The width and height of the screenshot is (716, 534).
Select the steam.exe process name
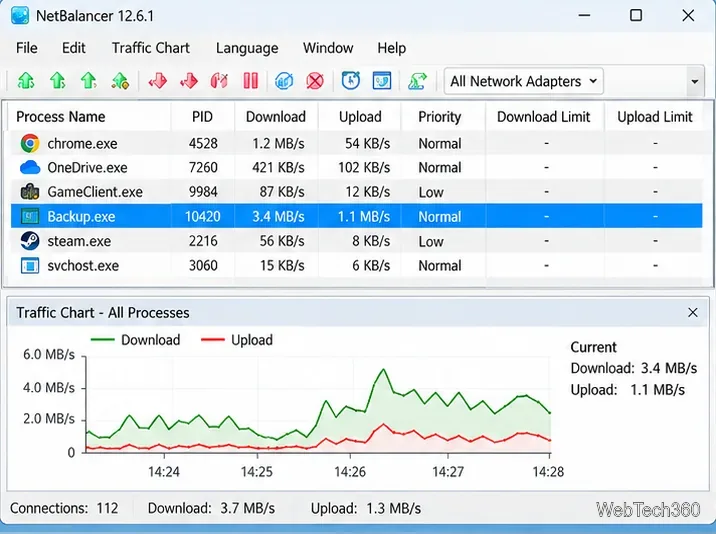point(79,241)
